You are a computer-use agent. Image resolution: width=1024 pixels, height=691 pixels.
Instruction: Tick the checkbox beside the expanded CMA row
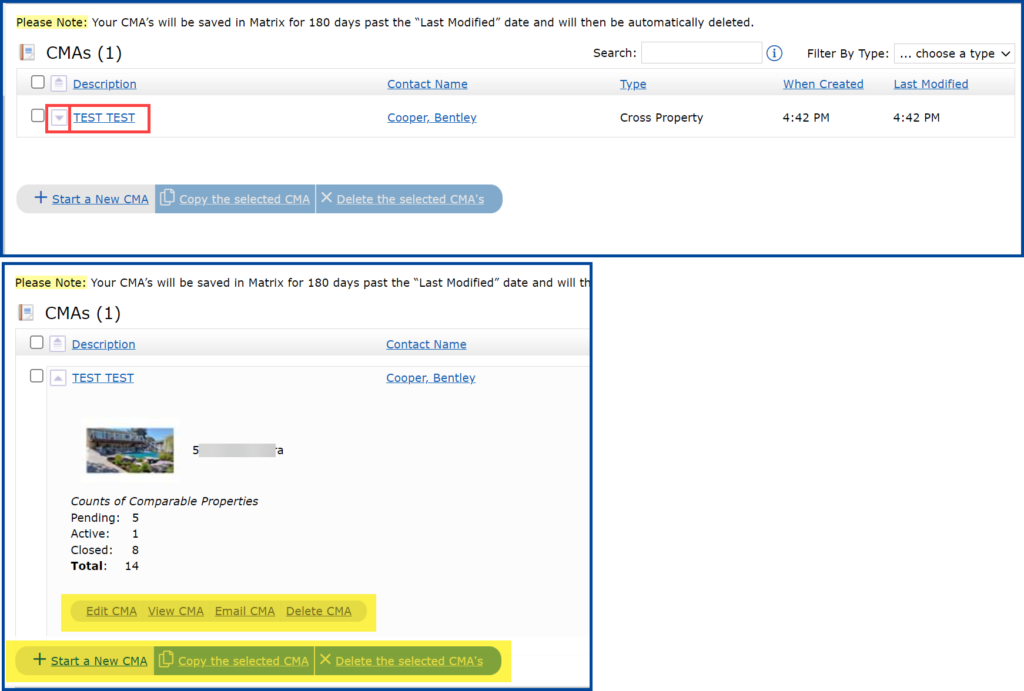pos(37,377)
